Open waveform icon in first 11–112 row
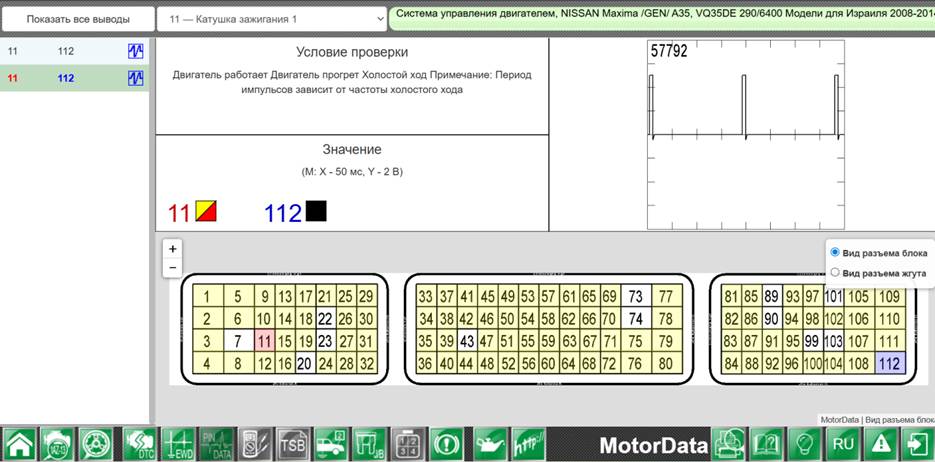The width and height of the screenshot is (935, 462). tap(135, 51)
